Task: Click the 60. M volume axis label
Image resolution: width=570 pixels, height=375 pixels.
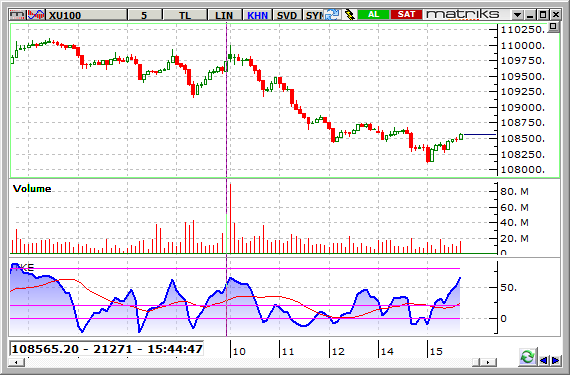Action: tap(514, 207)
